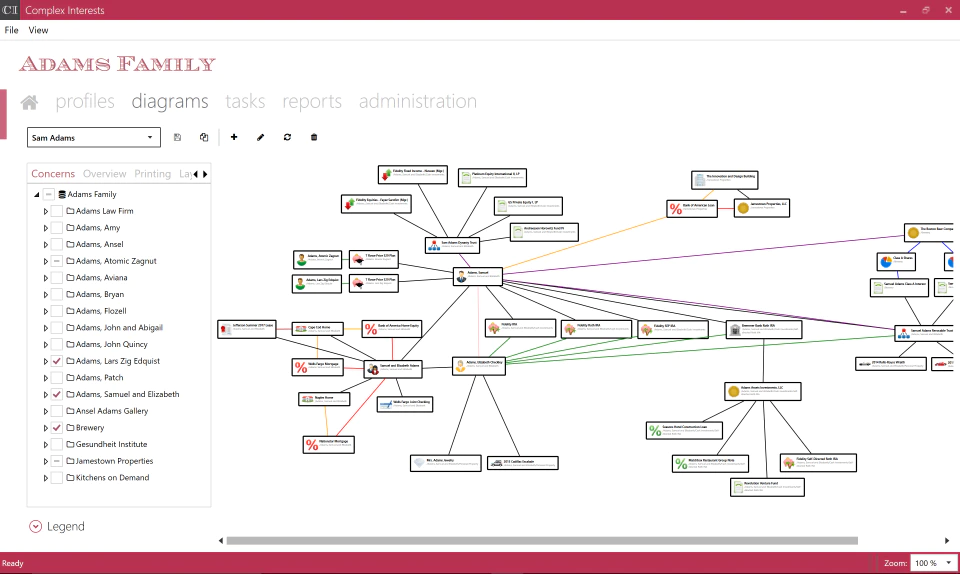Add a new diagram with the plus icon
This screenshot has height=574, width=960.
(234, 137)
